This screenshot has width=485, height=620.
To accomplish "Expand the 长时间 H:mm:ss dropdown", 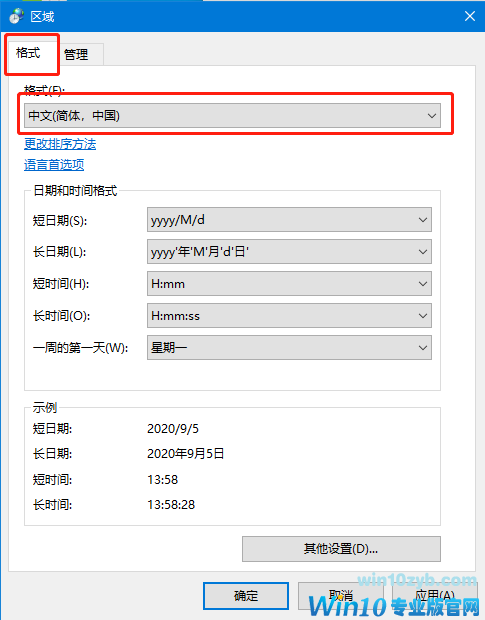I will [289, 316].
